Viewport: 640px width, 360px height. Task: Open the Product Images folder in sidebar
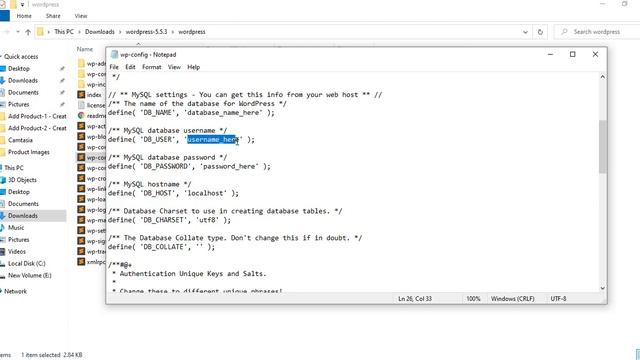[x=29, y=152]
